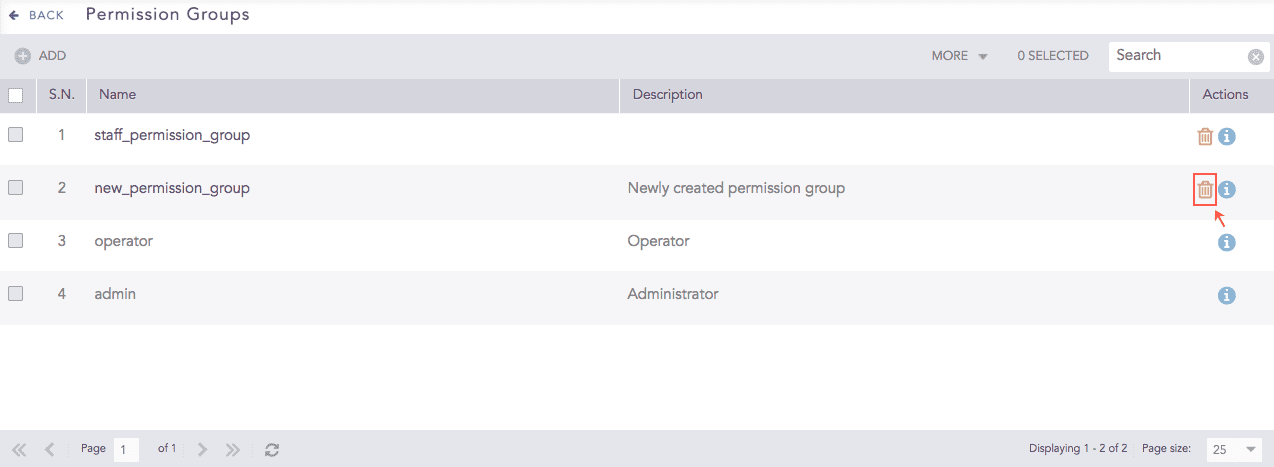The image size is (1274, 467).
Task: View info for the operator group
Action: pos(1227,243)
